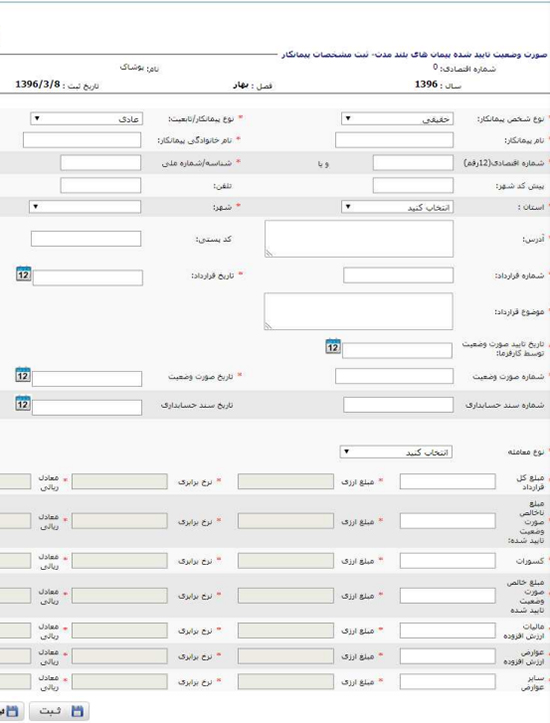Focus the کسورات amount field
Screen dimensions: 550x723
click(x=448, y=561)
